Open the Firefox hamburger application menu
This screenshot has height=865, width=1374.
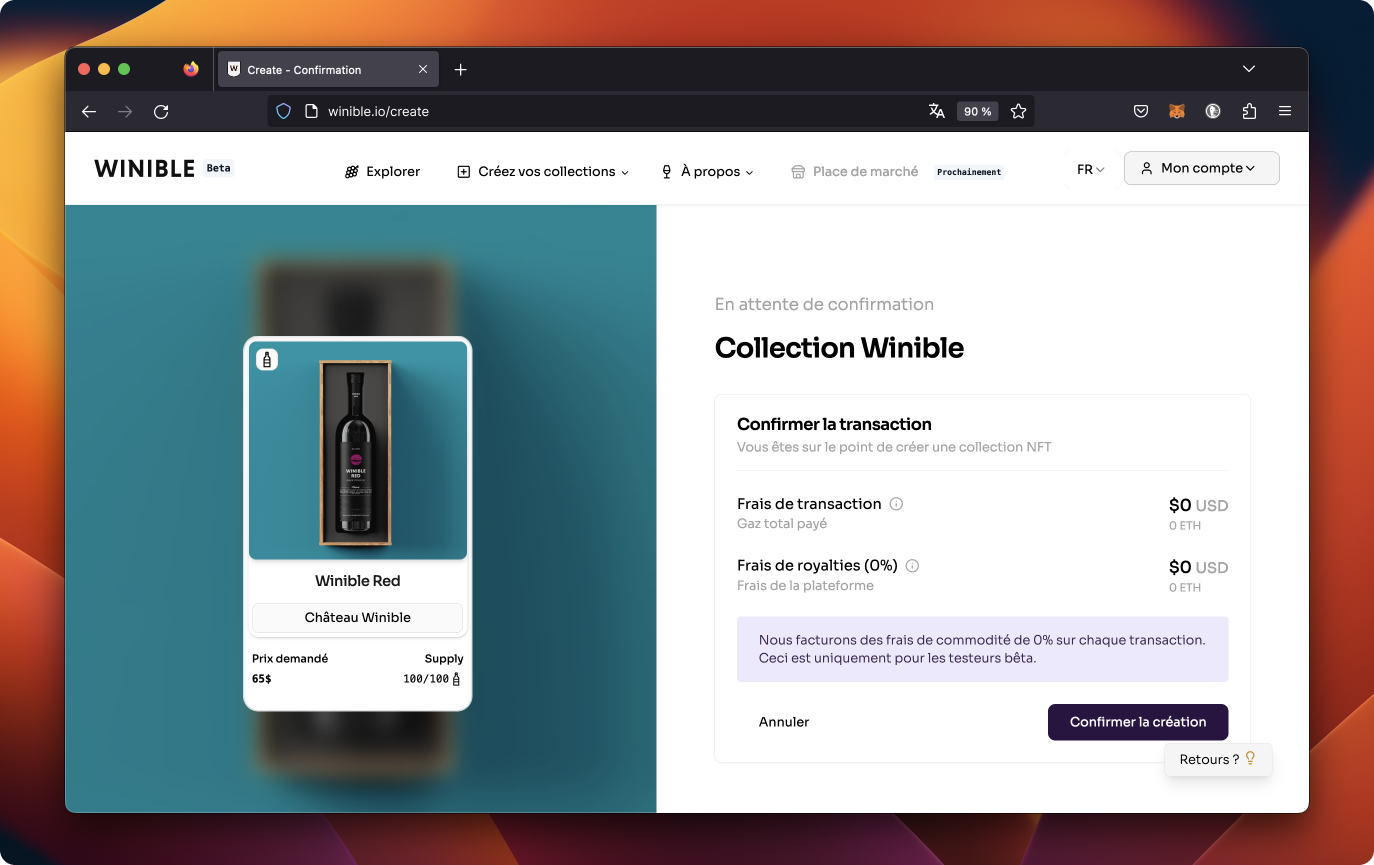tap(1285, 112)
